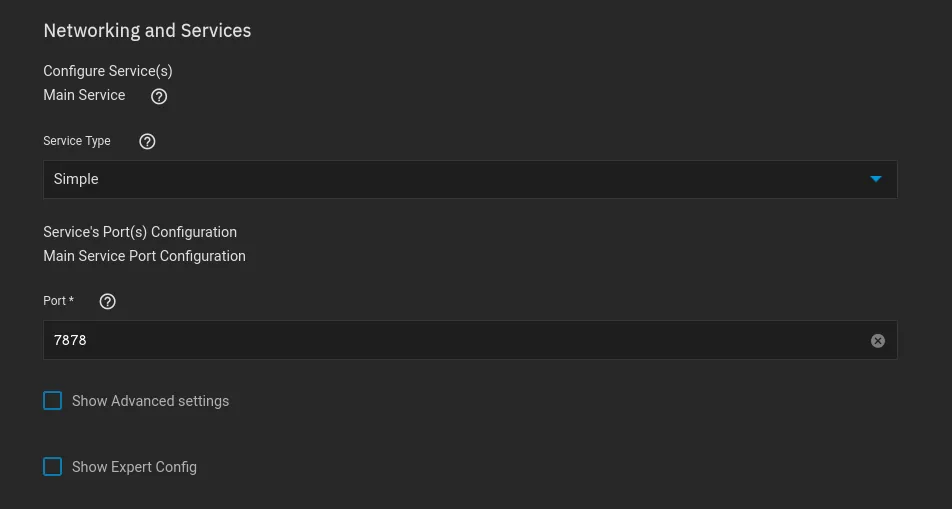The width and height of the screenshot is (952, 509).
Task: Click the 'Main Service' label
Action: [x=84, y=95]
